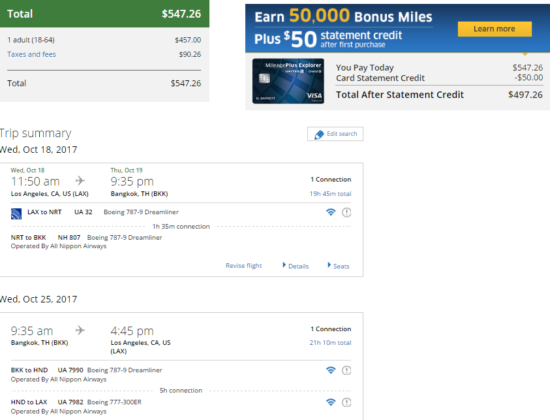Viewport: 550px width, 420px height.
Task: Click the 11:50 am departure time
Action: coord(35,181)
